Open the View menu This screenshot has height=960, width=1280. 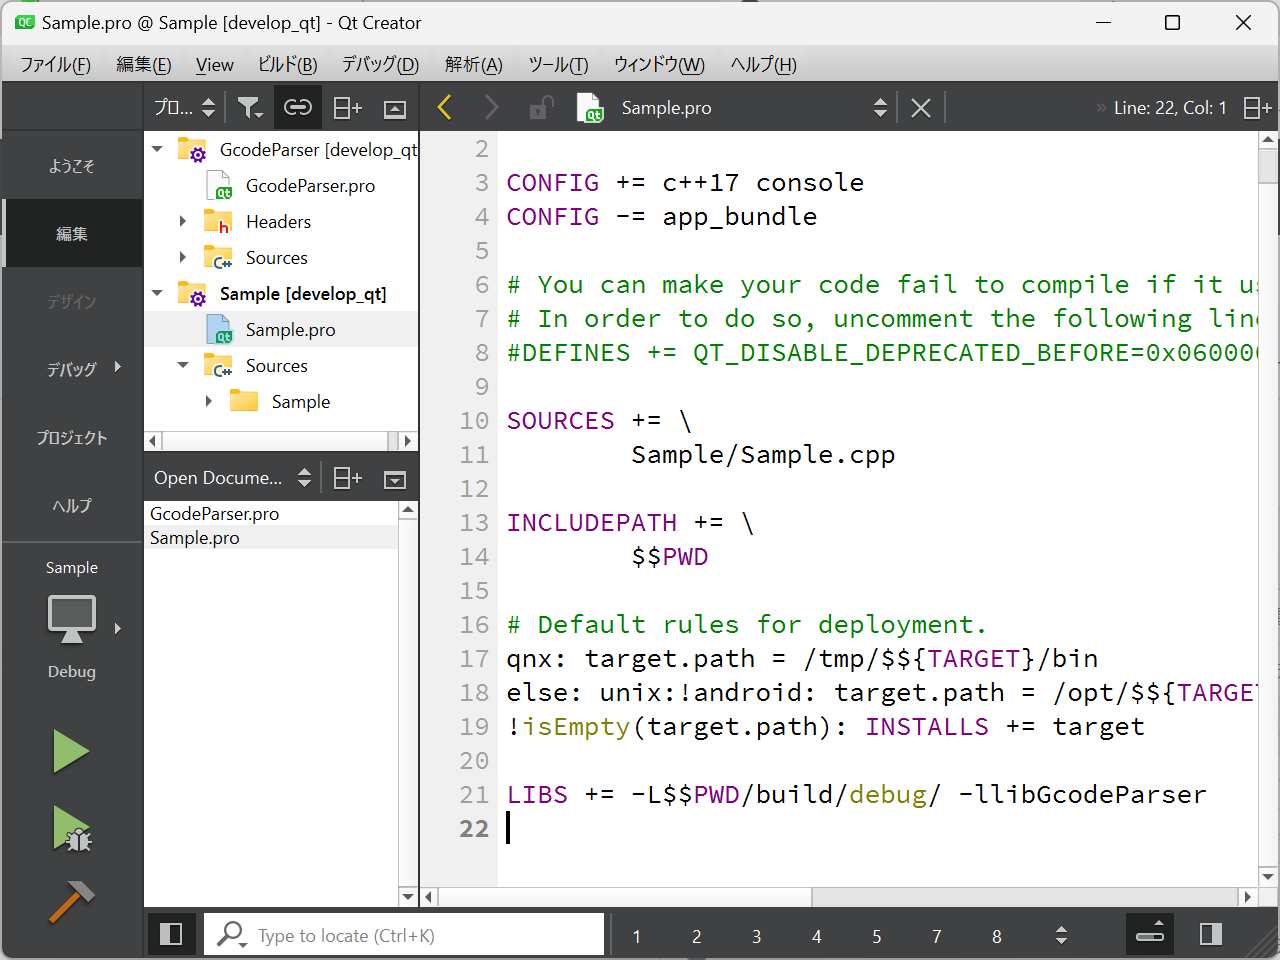tap(215, 64)
